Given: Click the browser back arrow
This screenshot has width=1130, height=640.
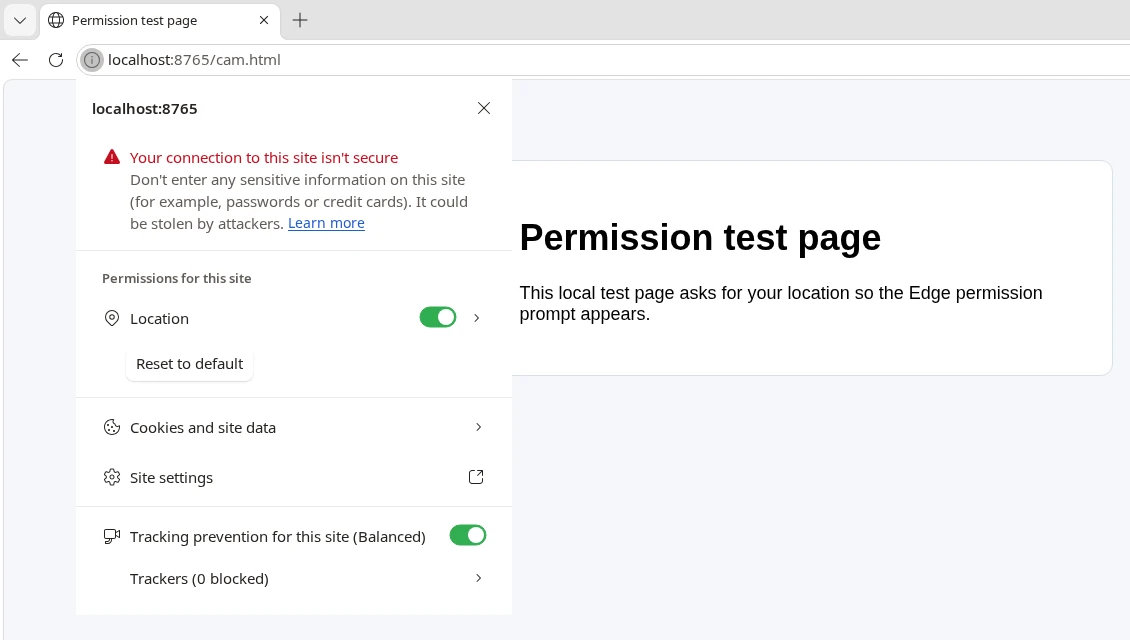Looking at the screenshot, I should click(20, 60).
